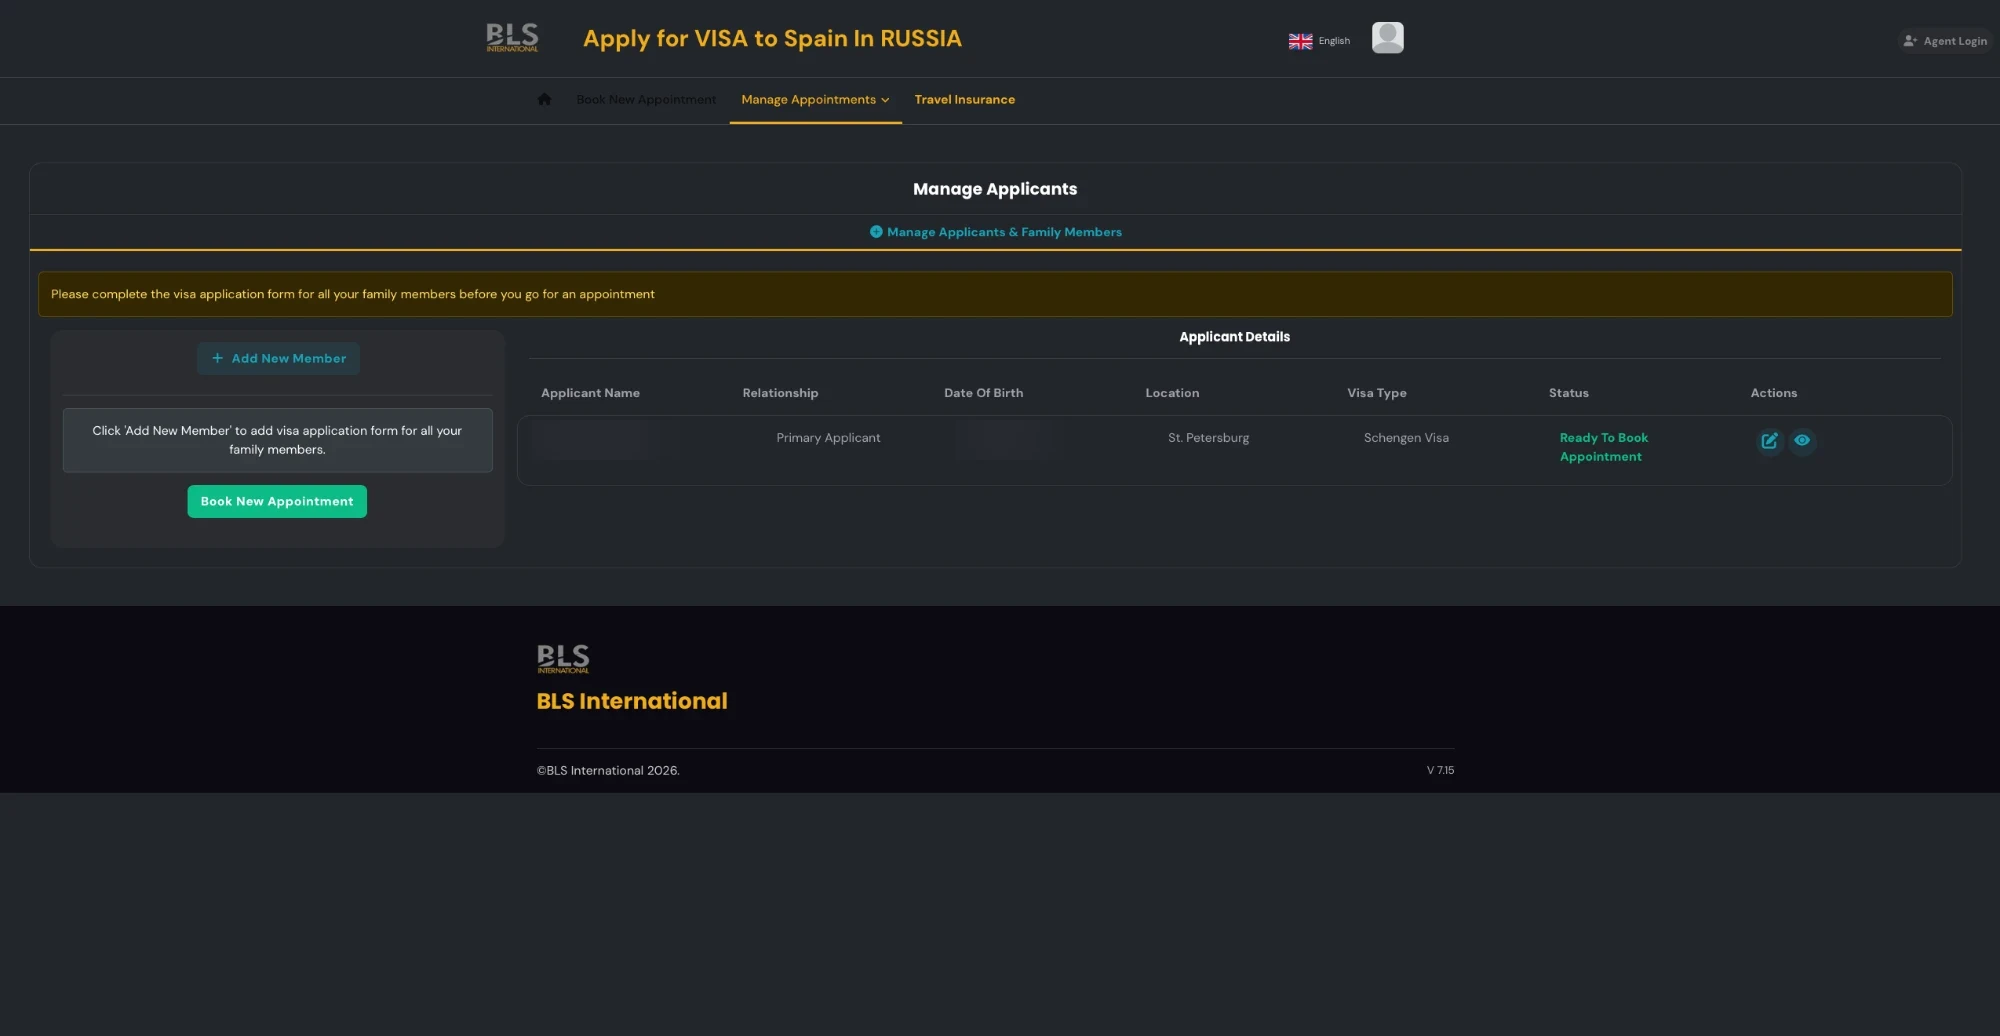
Task: Click the 'Manage Applicants' heading
Action: [x=995, y=189]
